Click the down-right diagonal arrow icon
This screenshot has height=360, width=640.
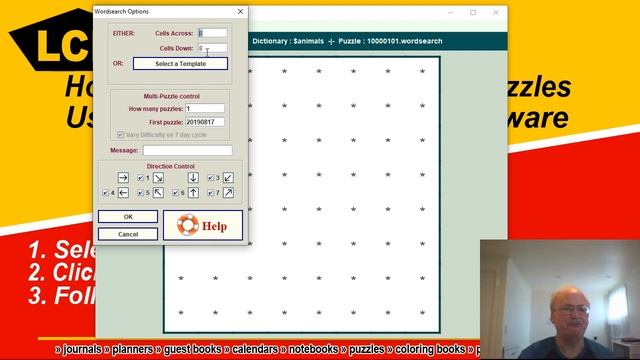158,178
